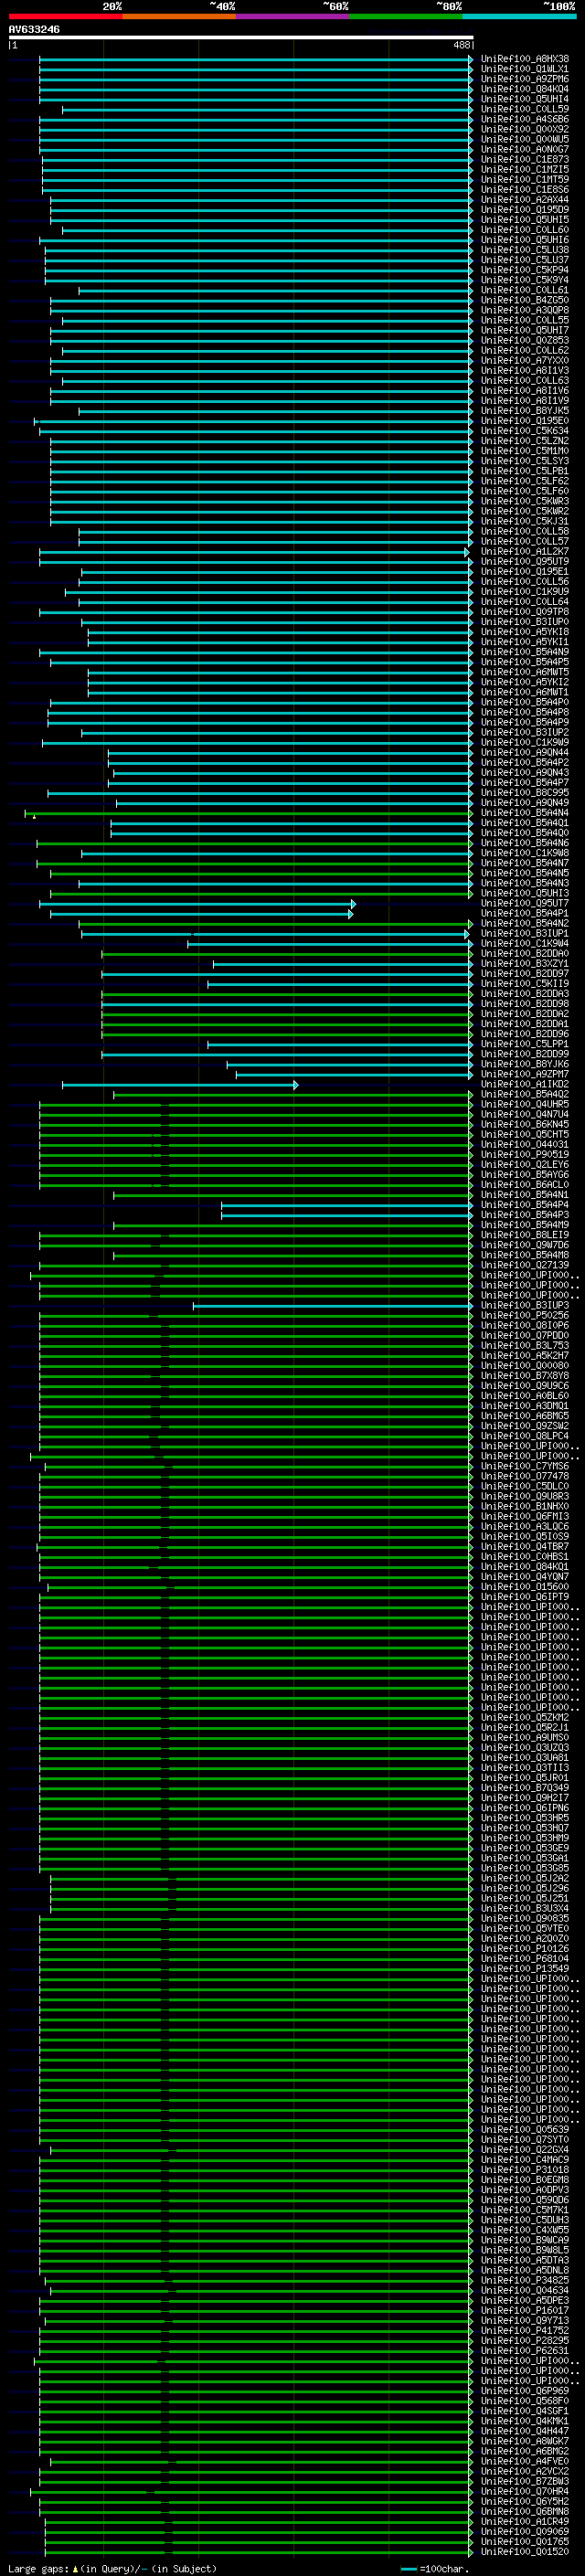Select label UniRef100_P62631
Screen dimensions: 585x2576
click(525, 2350)
